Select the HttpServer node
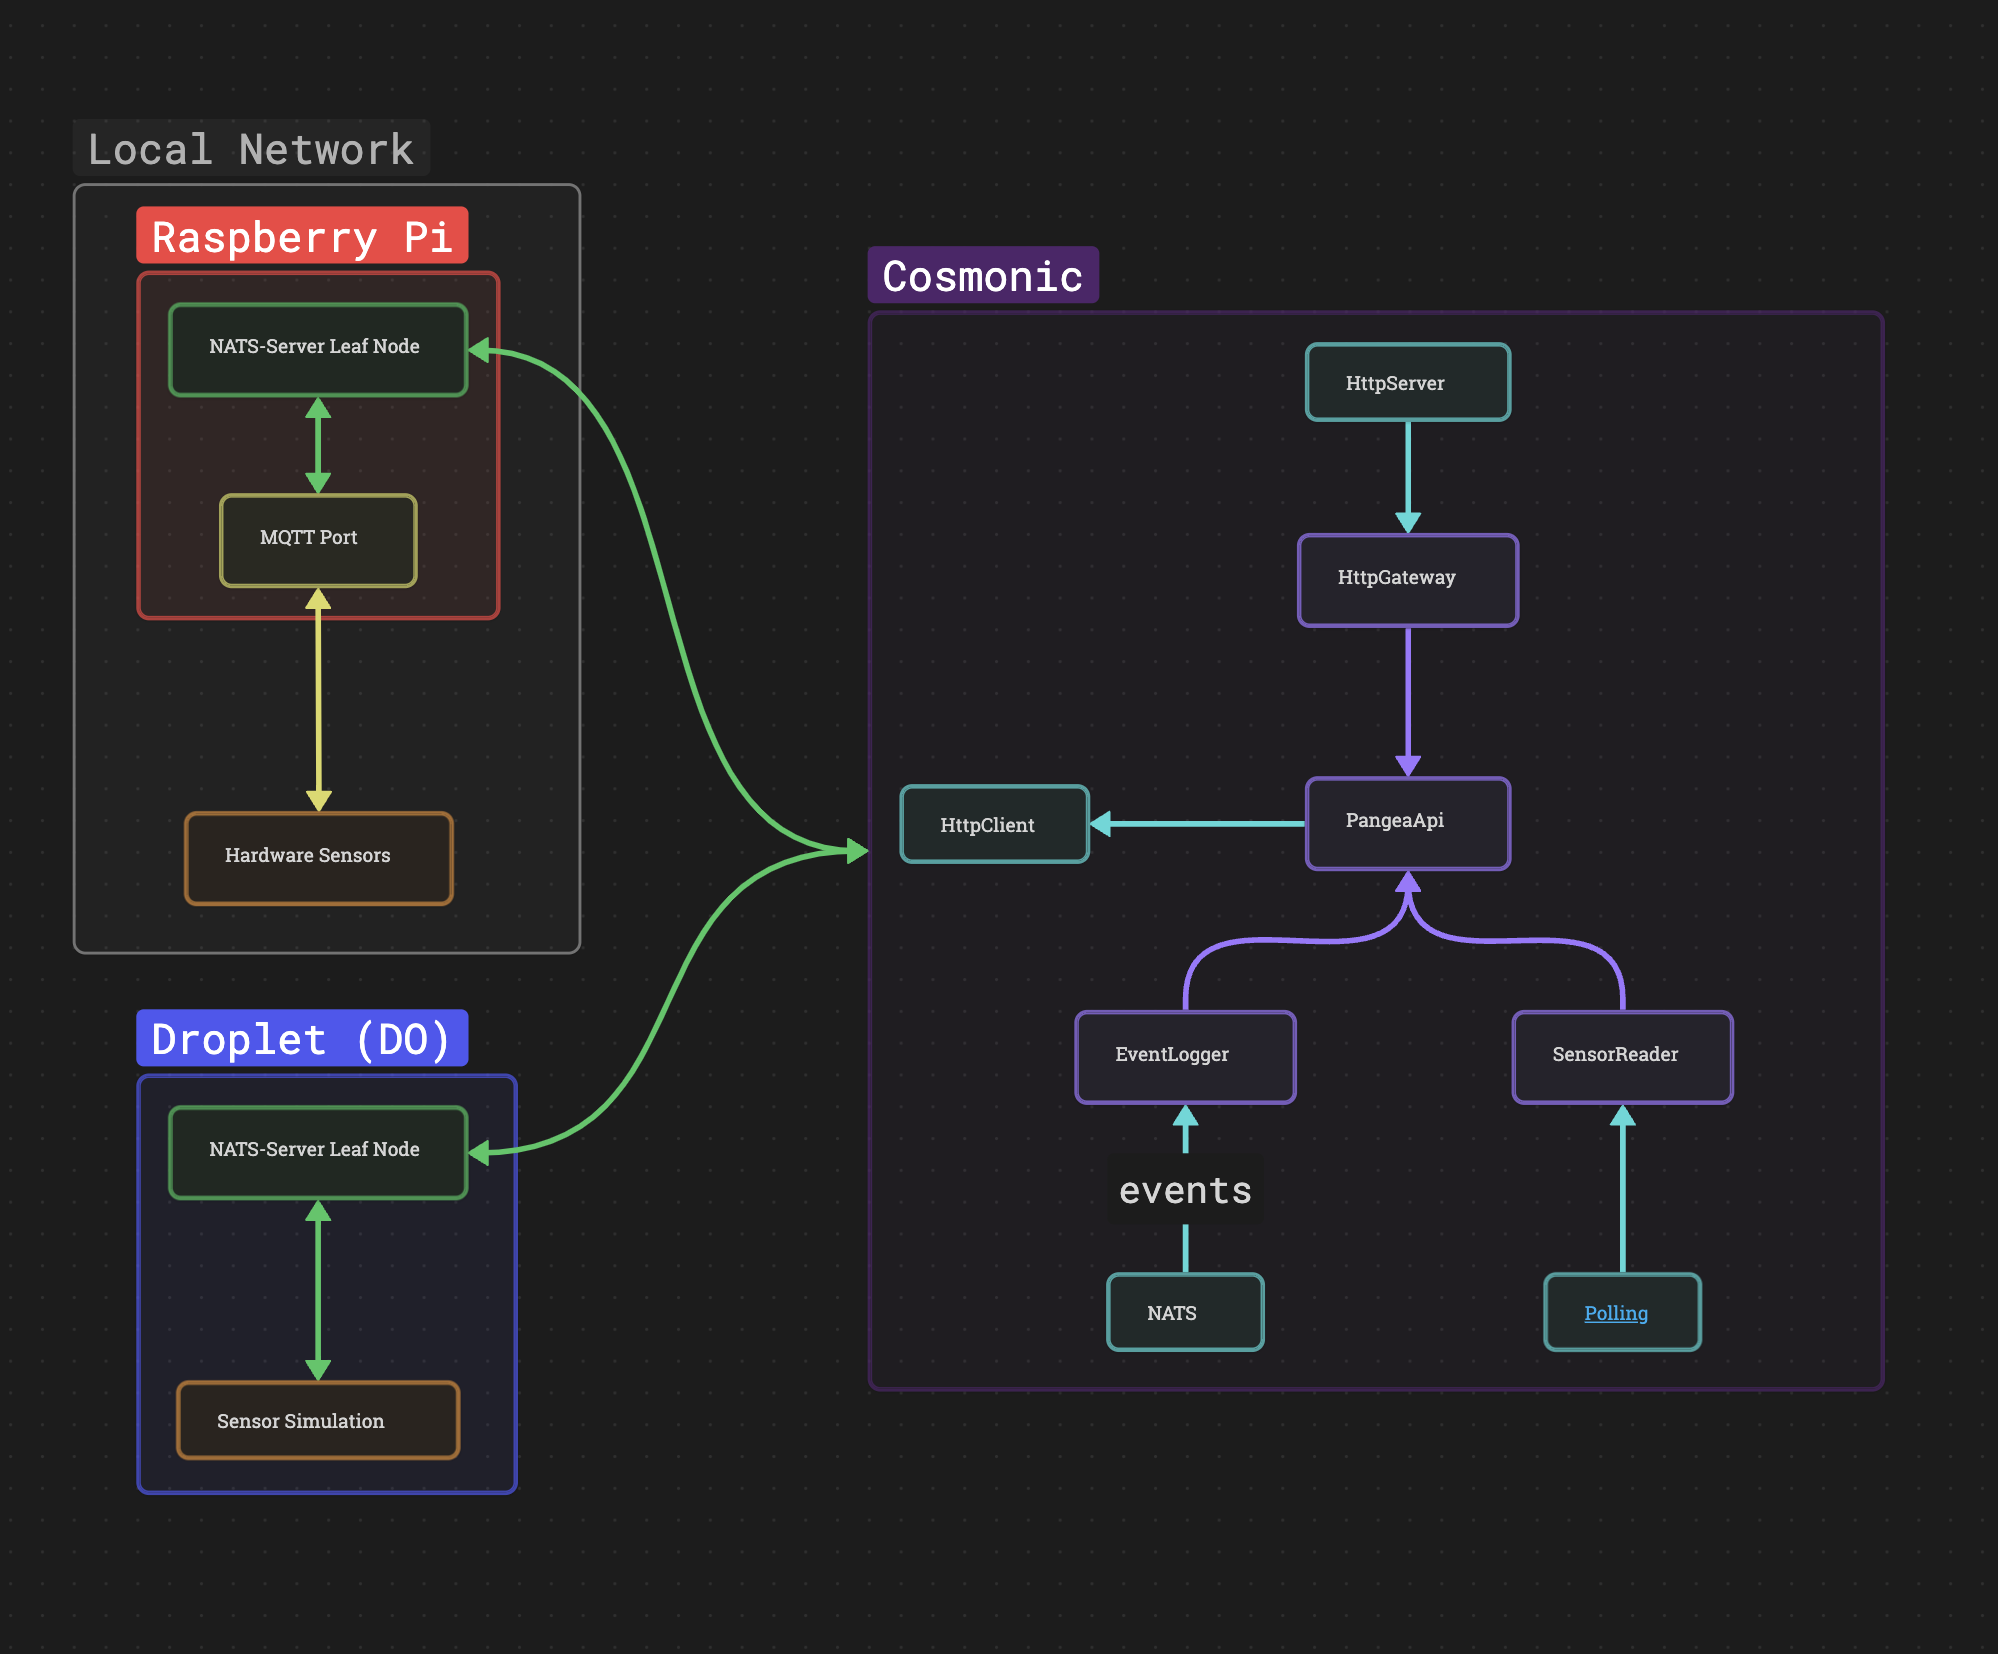The image size is (1998, 1654). tap(1407, 383)
